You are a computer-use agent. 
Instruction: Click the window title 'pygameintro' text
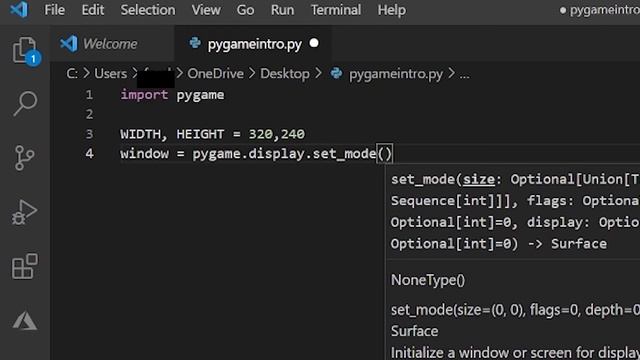tap(604, 10)
